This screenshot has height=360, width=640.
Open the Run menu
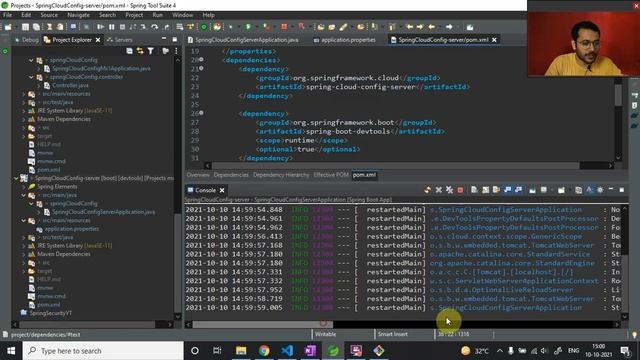pyautogui.click(x=158, y=15)
